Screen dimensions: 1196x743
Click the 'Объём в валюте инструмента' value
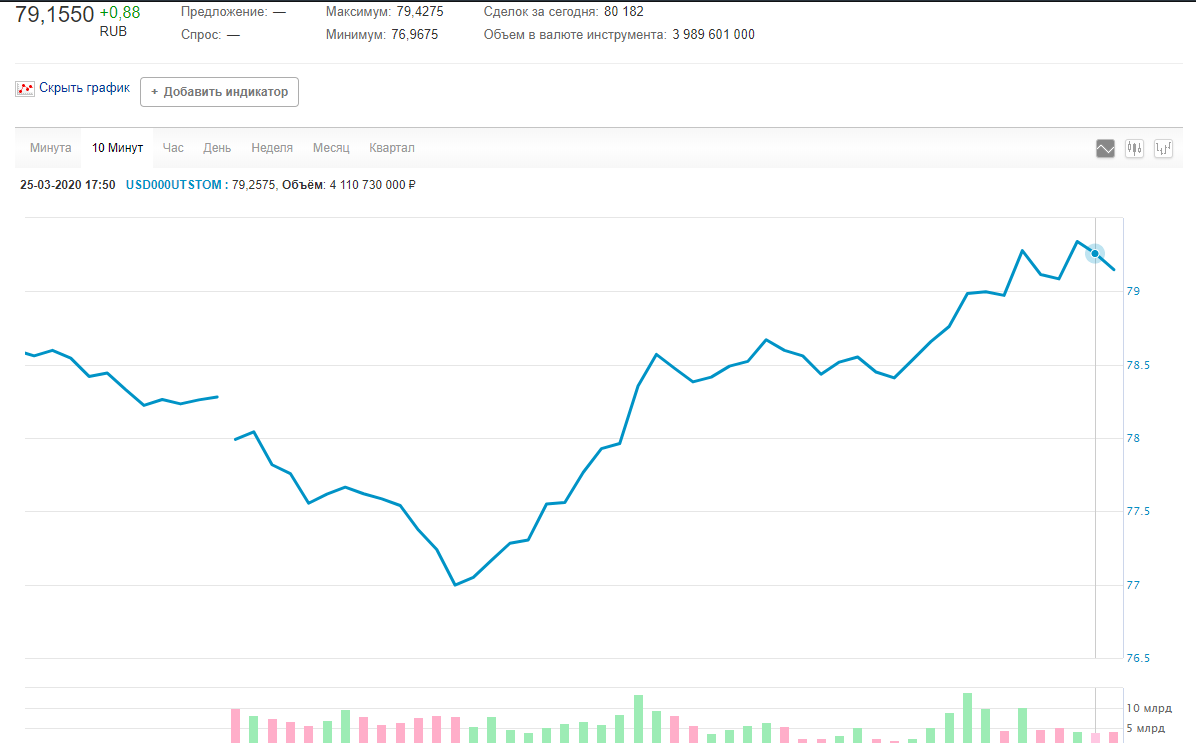tap(713, 35)
